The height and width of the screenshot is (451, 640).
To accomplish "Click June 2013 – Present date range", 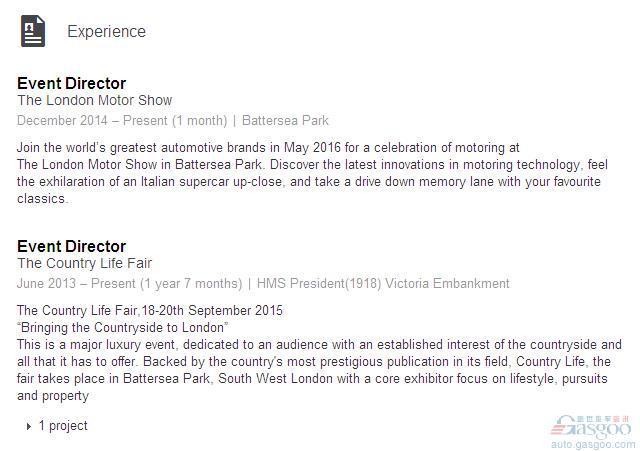I will coord(76,283).
